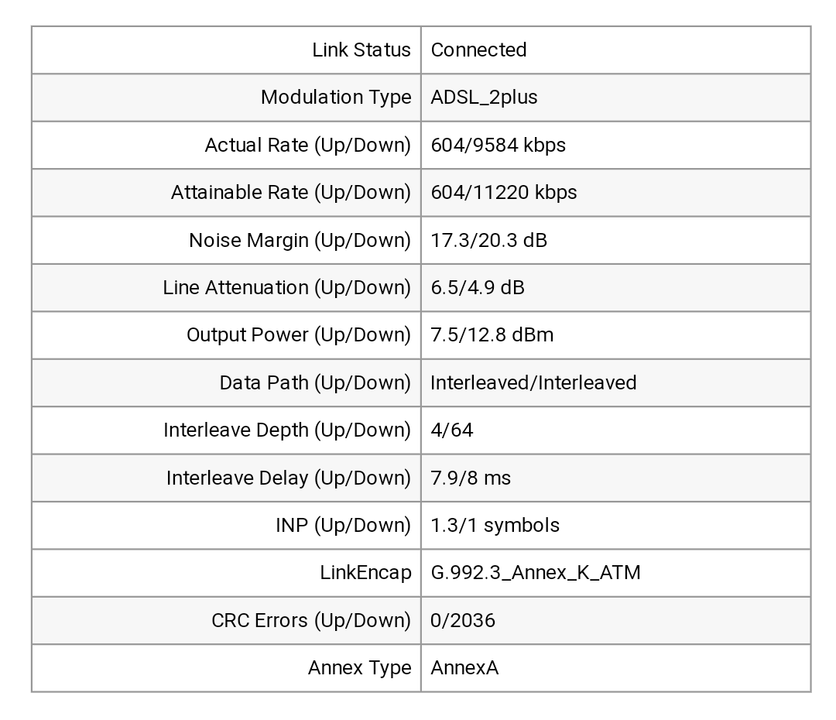836x720 pixels.
Task: Click the Actual Rate (Up/Down) label
Action: click(308, 145)
